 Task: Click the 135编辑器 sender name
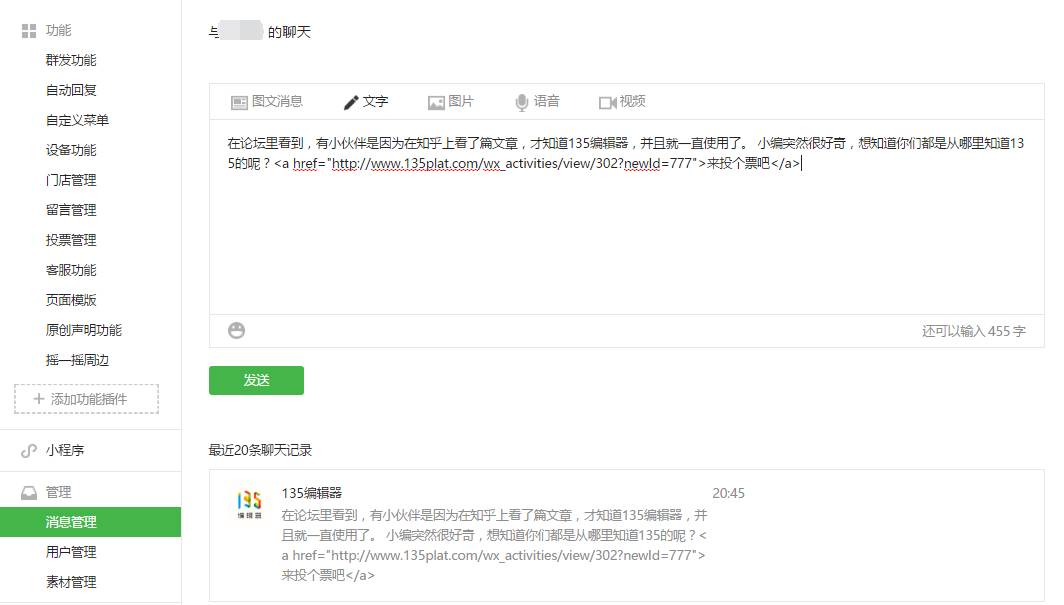[312, 493]
